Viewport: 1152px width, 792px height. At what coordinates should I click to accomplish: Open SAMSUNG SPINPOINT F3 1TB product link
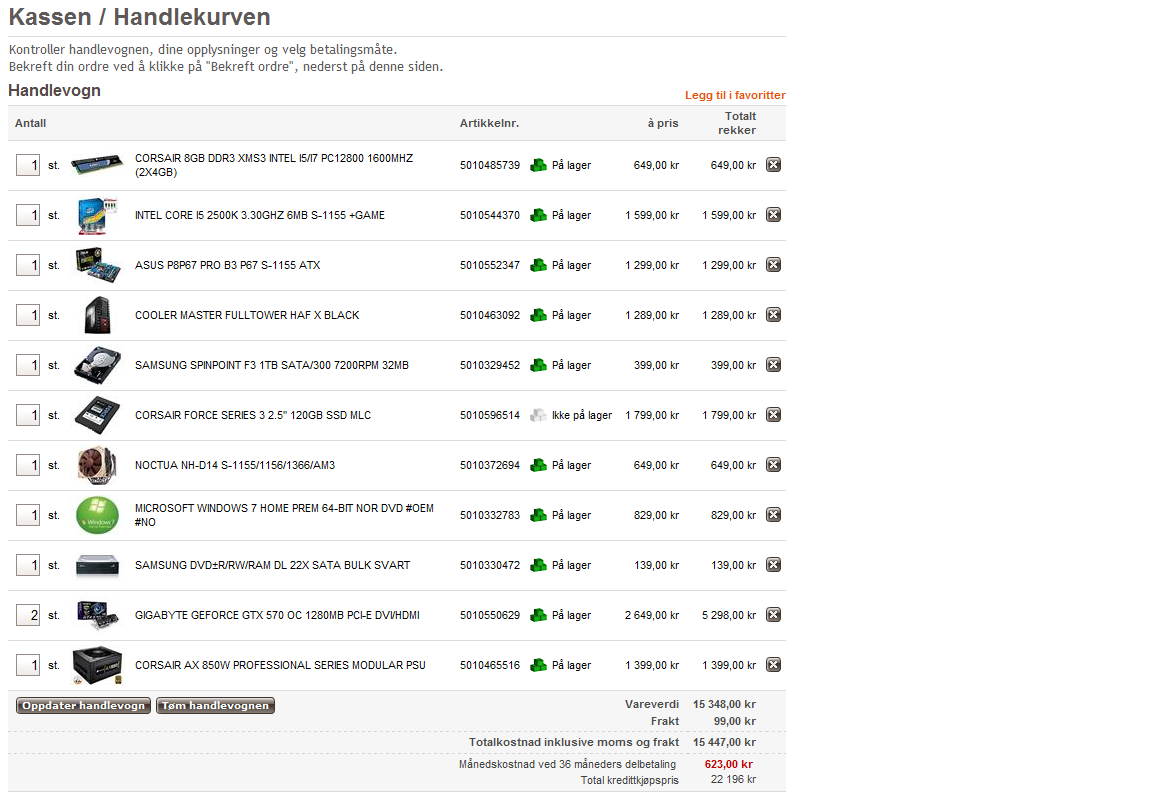[x=272, y=365]
